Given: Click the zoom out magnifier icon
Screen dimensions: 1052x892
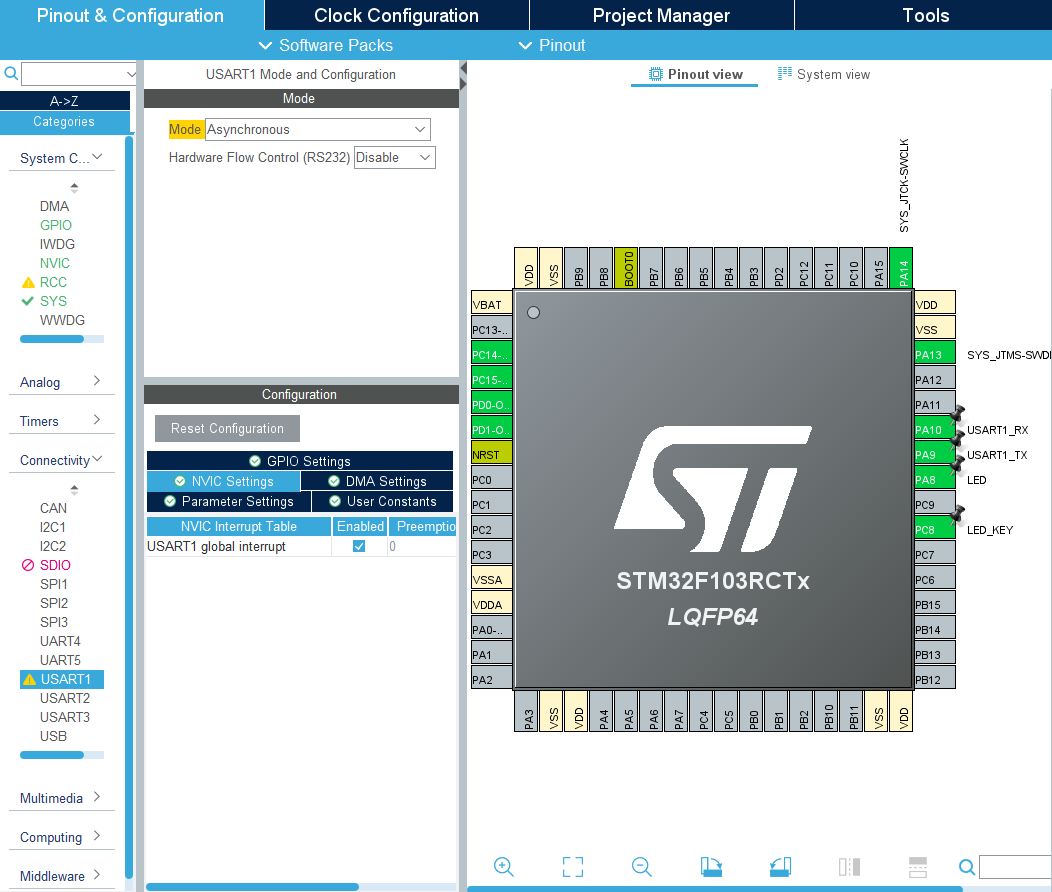Looking at the screenshot, I should pyautogui.click(x=641, y=867).
